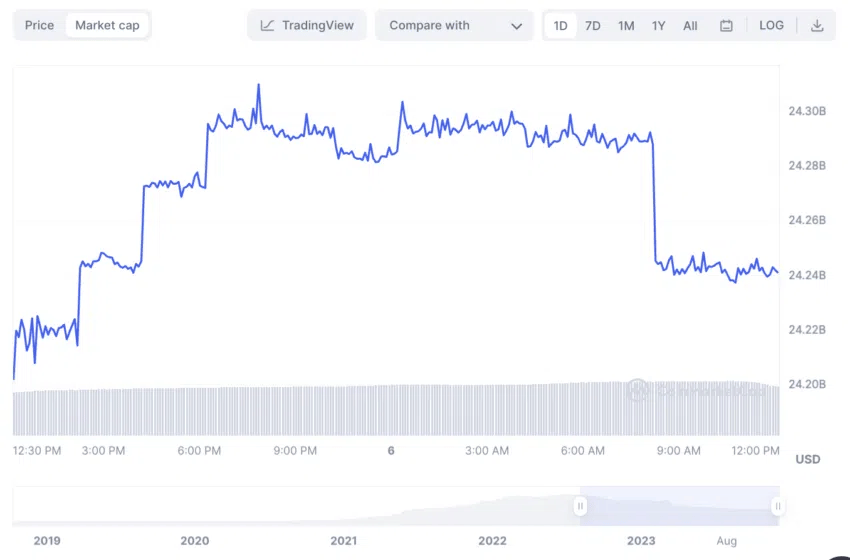The height and width of the screenshot is (560, 850).
Task: Select the 1D time range
Action: (560, 25)
